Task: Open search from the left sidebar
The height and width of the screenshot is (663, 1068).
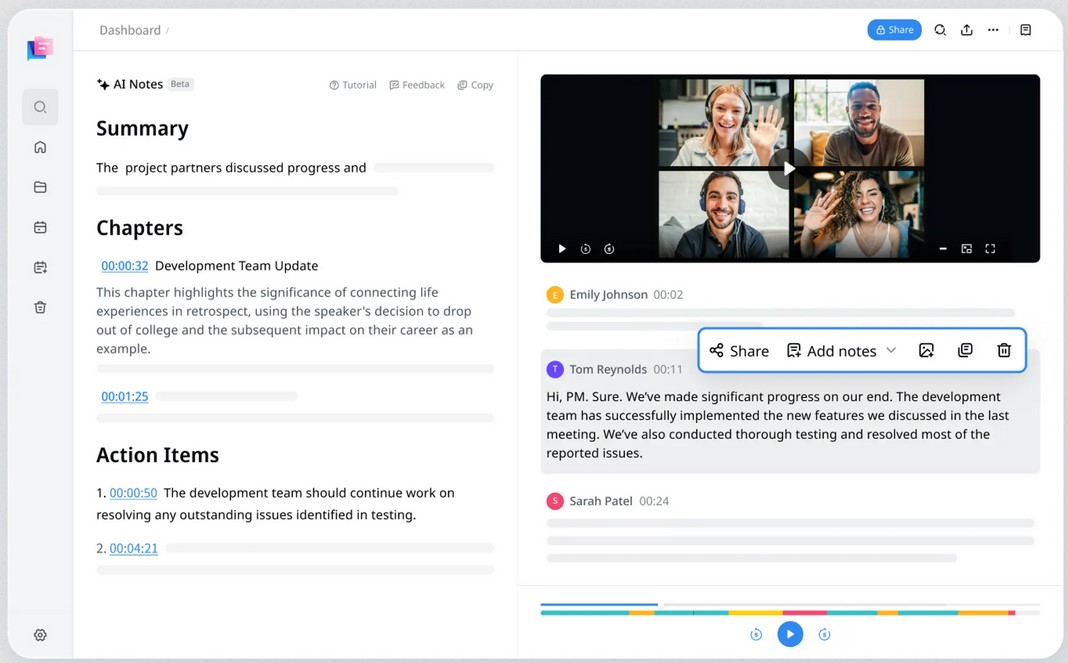Action: tap(40, 107)
